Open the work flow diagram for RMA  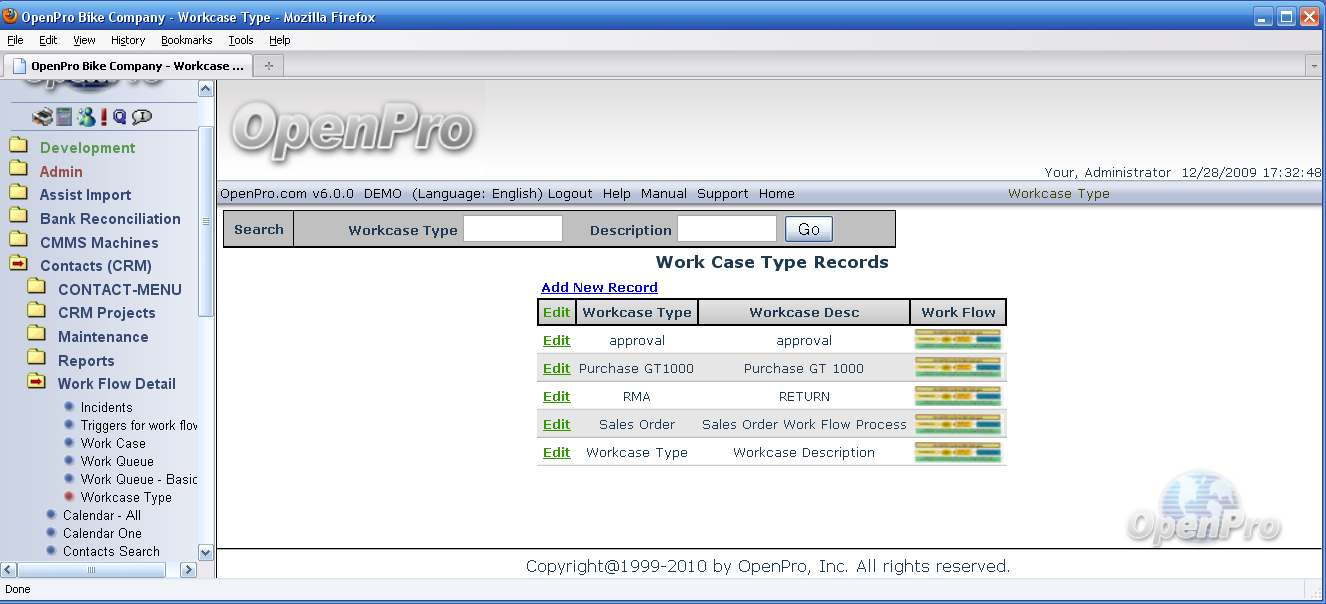(x=957, y=397)
